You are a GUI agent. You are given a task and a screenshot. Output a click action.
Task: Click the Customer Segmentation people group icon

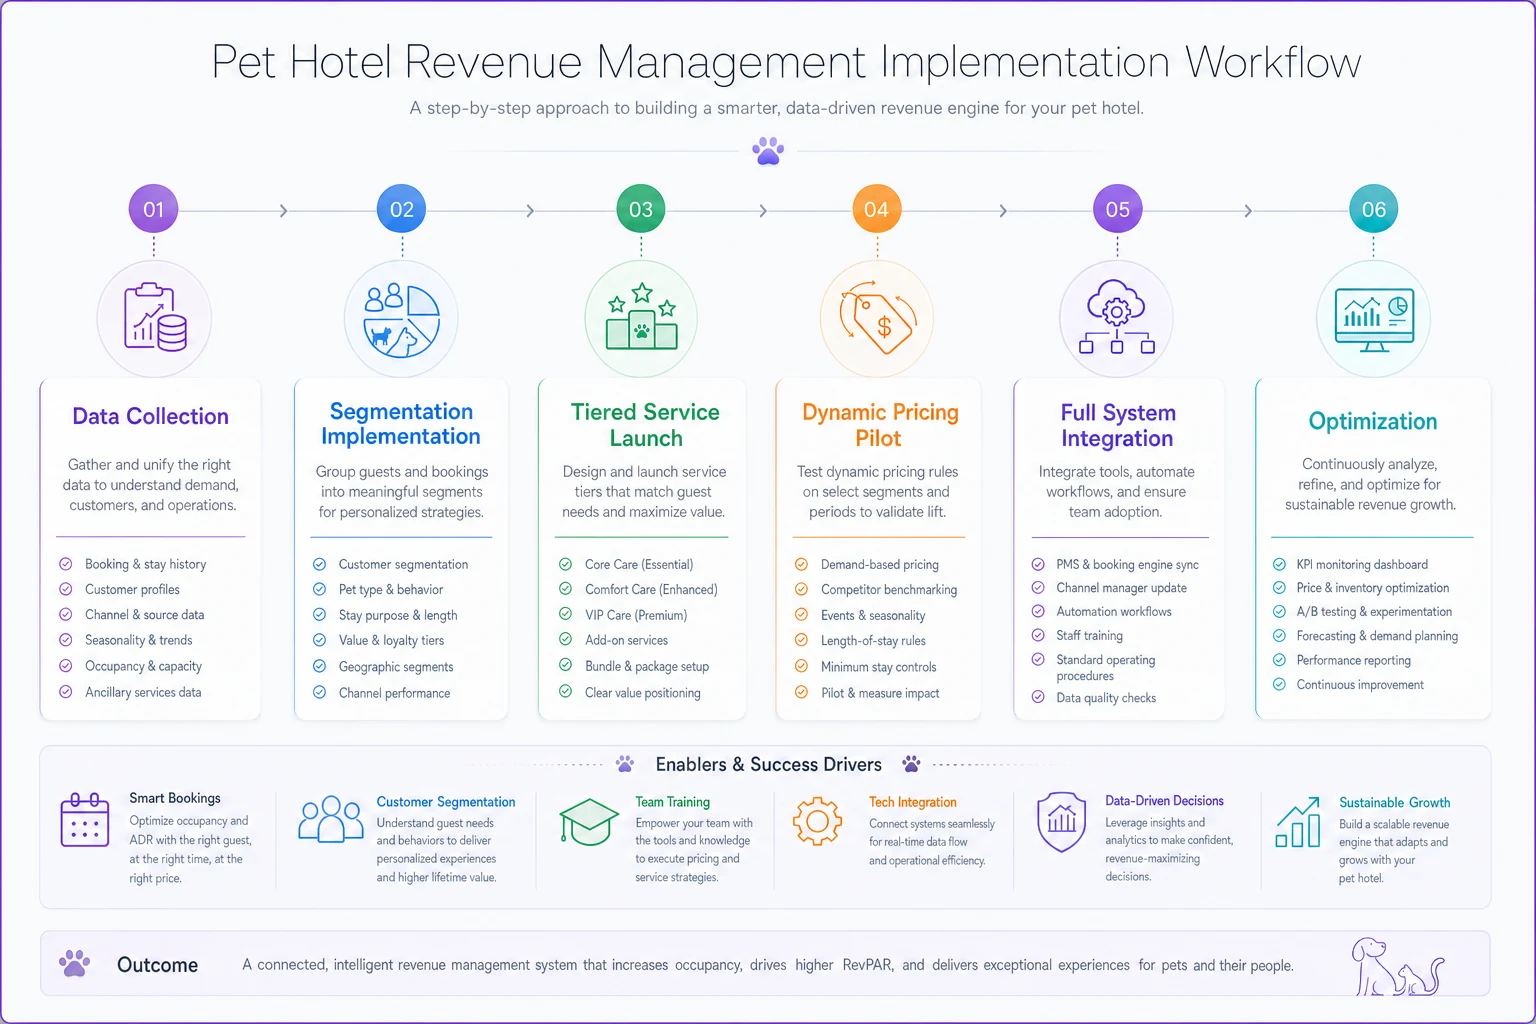331,820
